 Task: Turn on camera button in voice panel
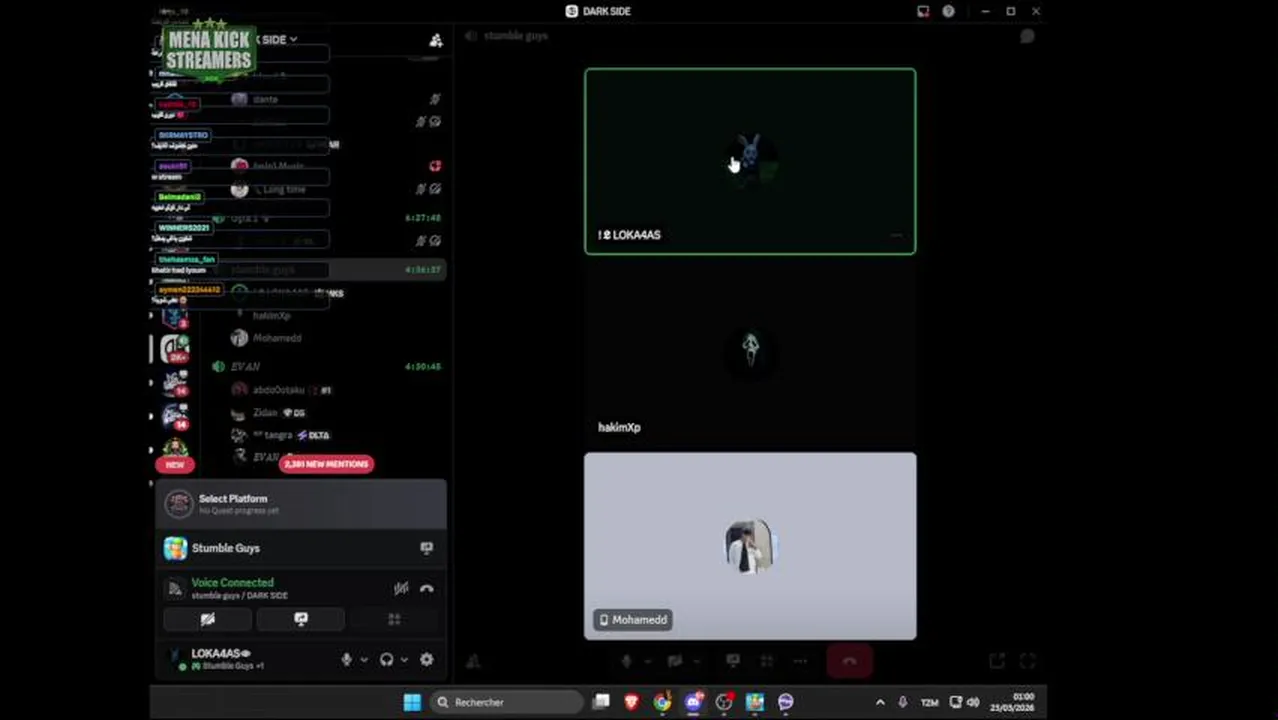click(x=207, y=619)
